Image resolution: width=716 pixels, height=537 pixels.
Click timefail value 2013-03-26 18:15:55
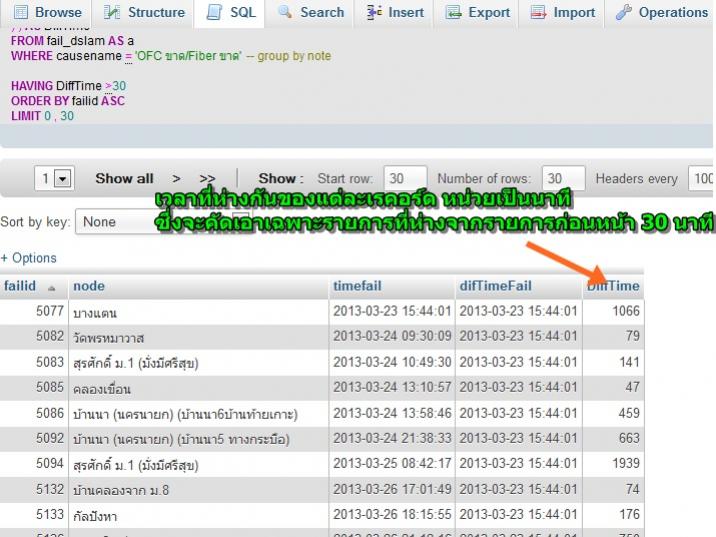click(392, 515)
